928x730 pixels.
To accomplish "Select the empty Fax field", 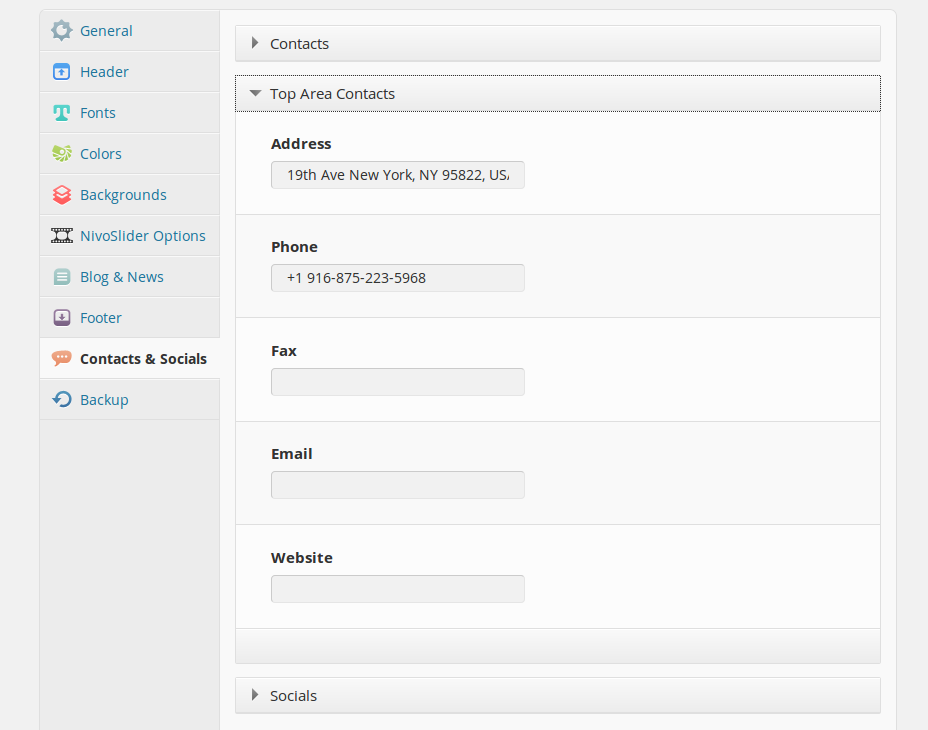I will [x=397, y=382].
